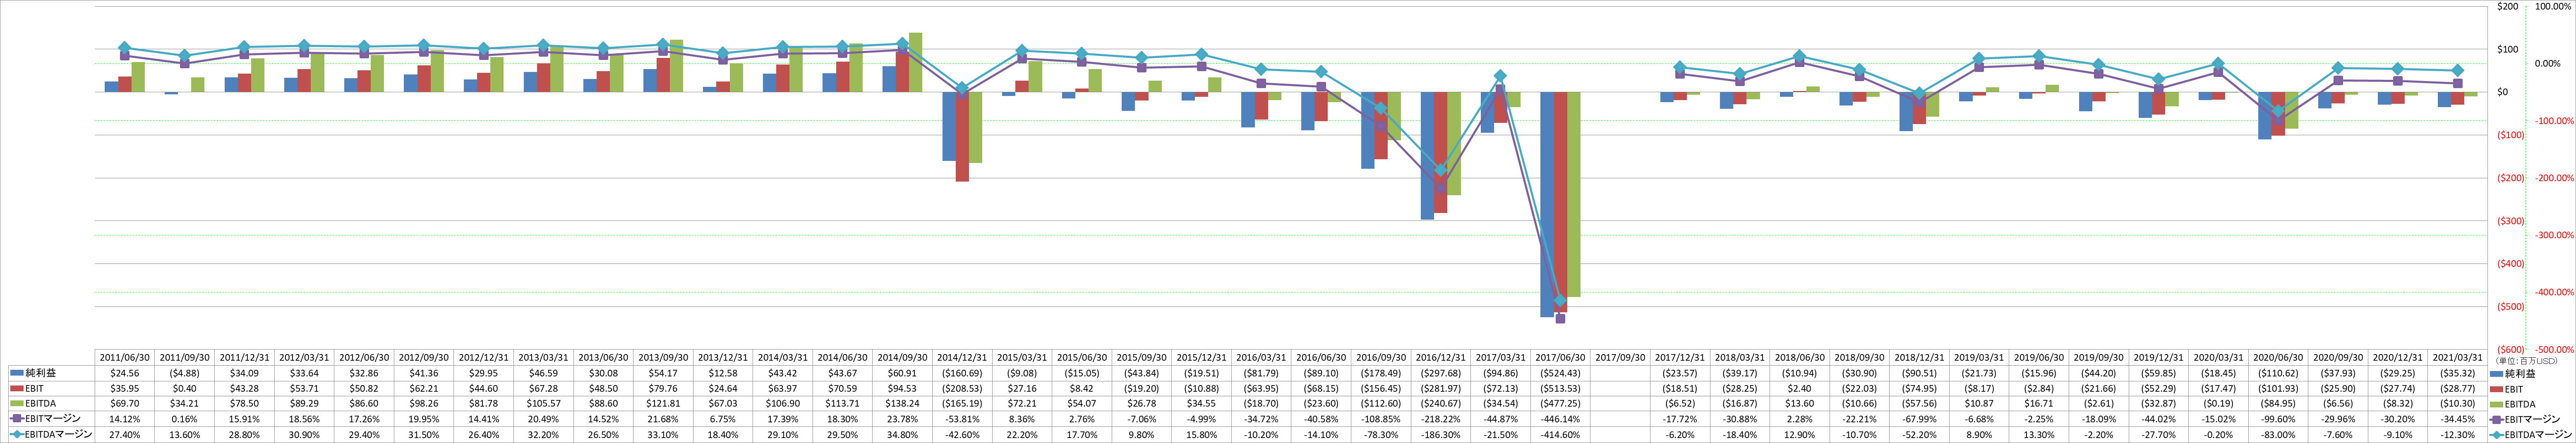
Task: Click the ($208.53) EBIT cell
Action: click(963, 389)
